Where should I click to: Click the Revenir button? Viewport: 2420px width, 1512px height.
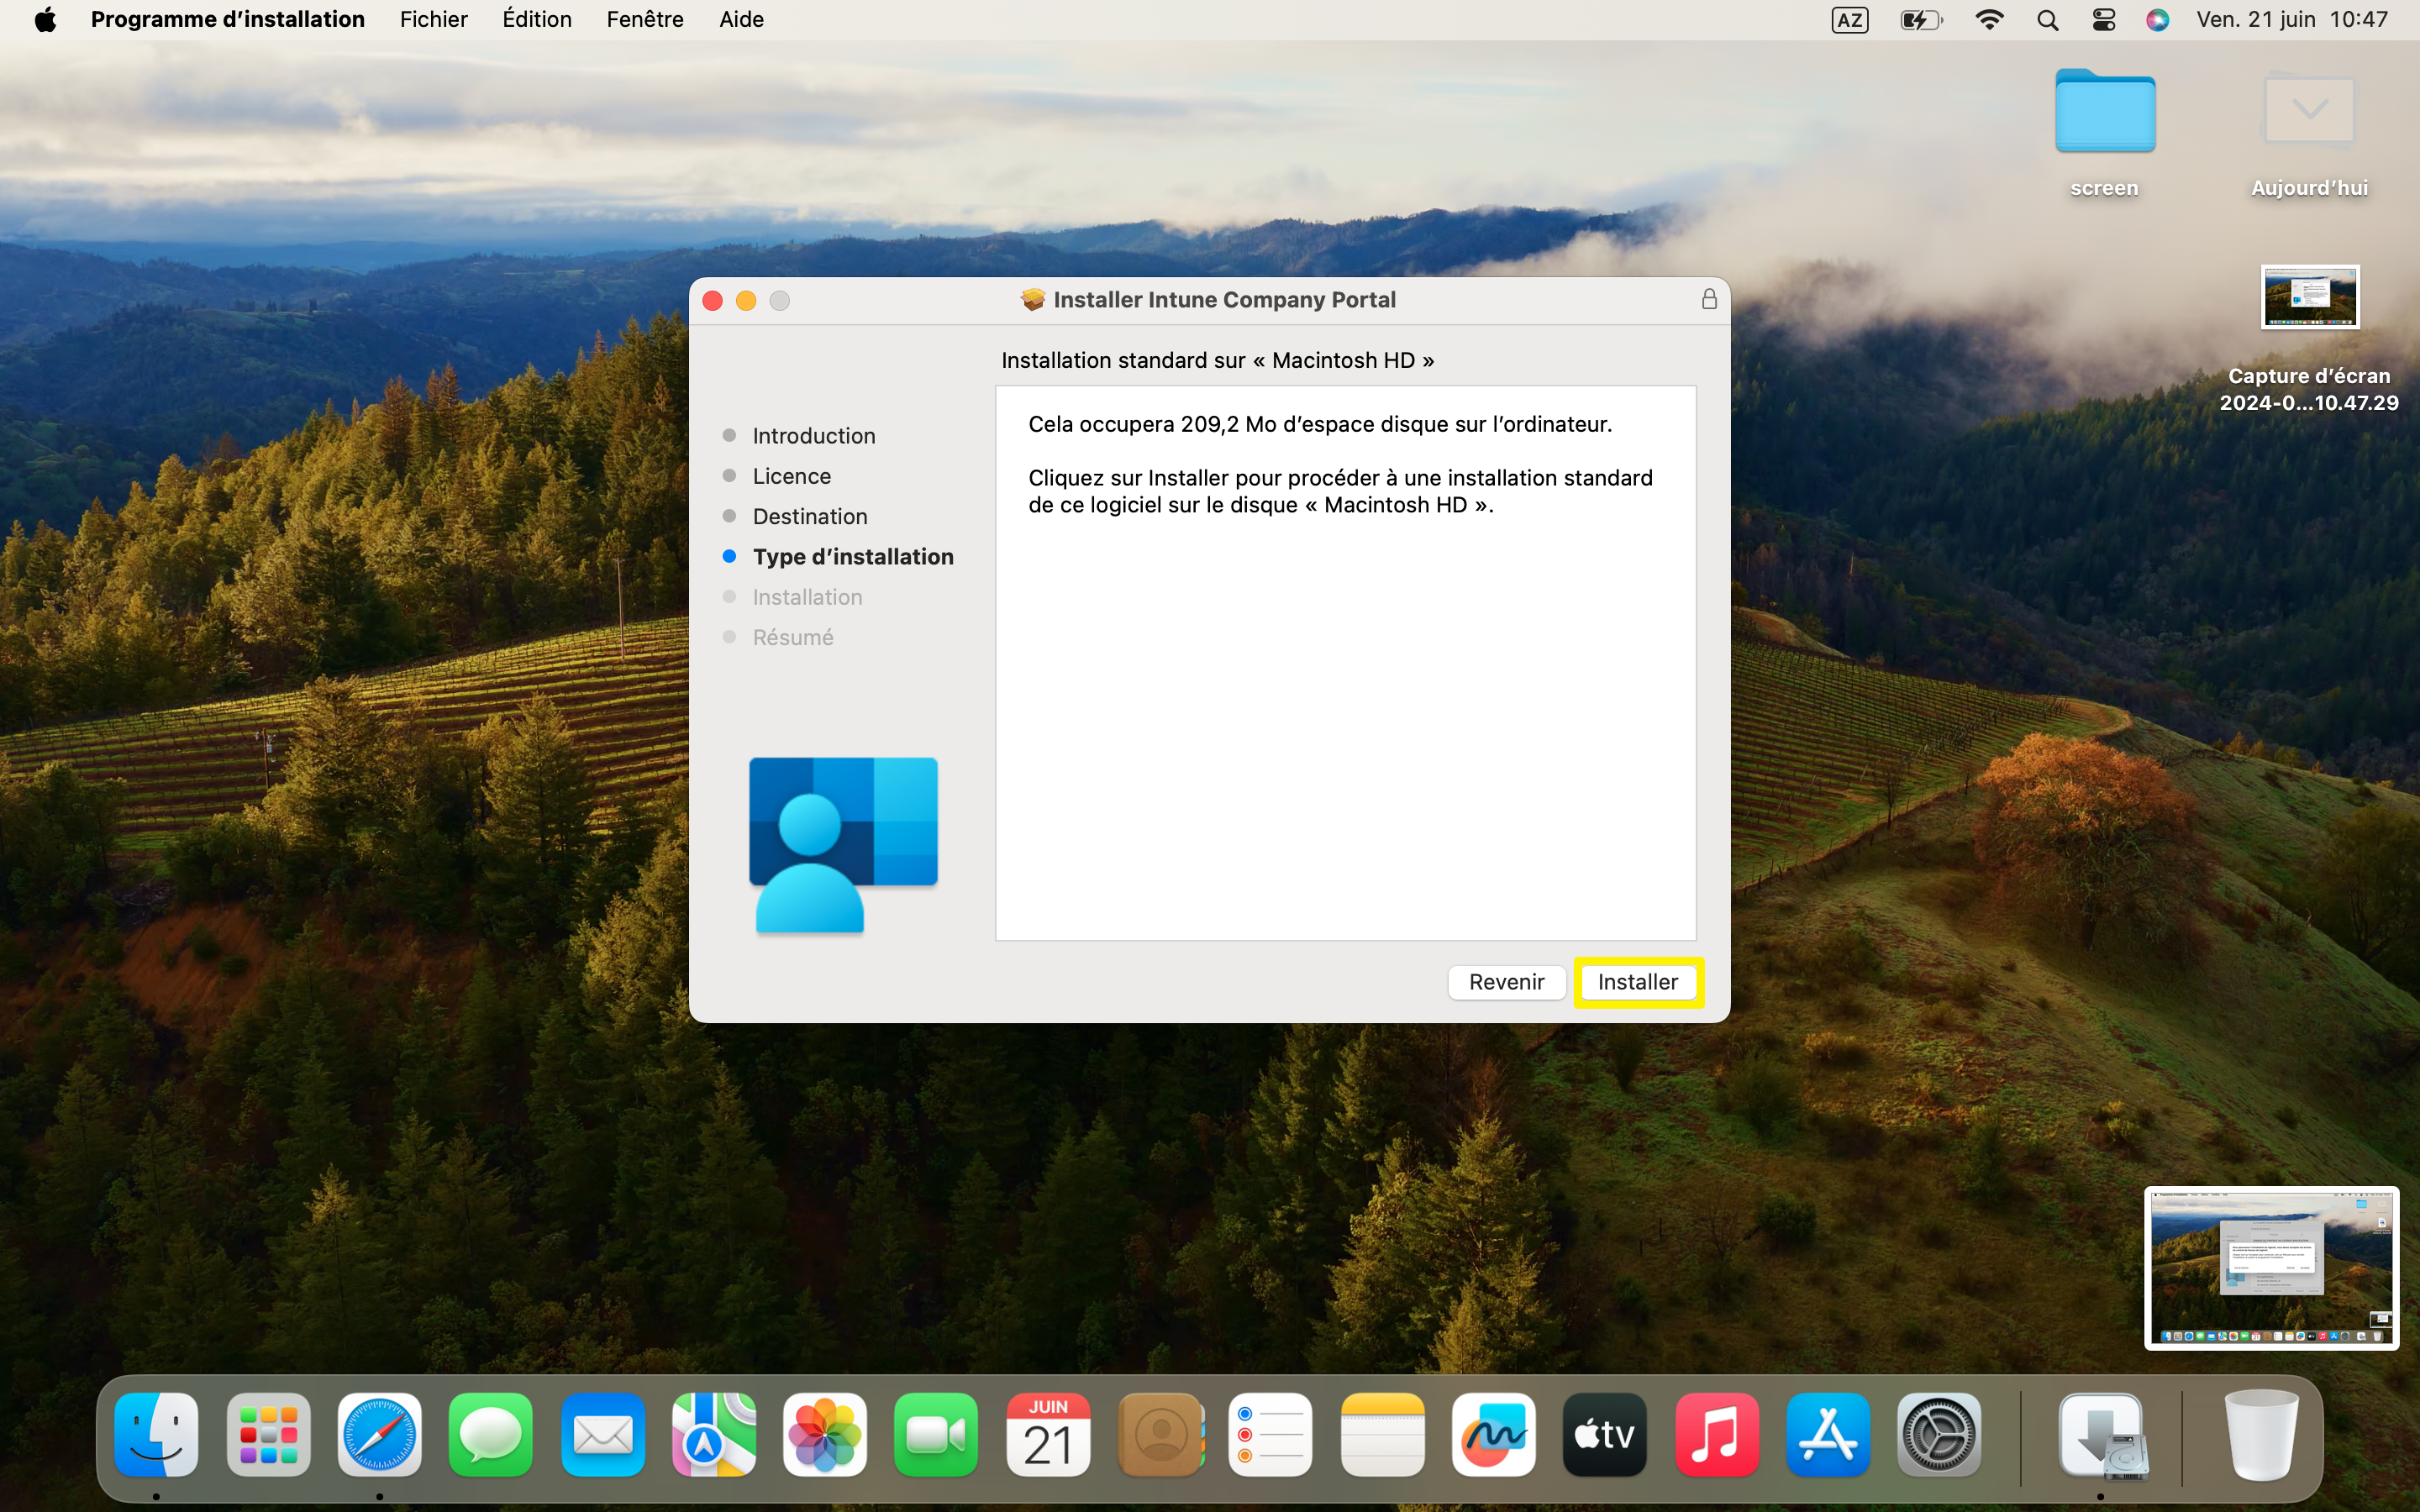tap(1506, 982)
